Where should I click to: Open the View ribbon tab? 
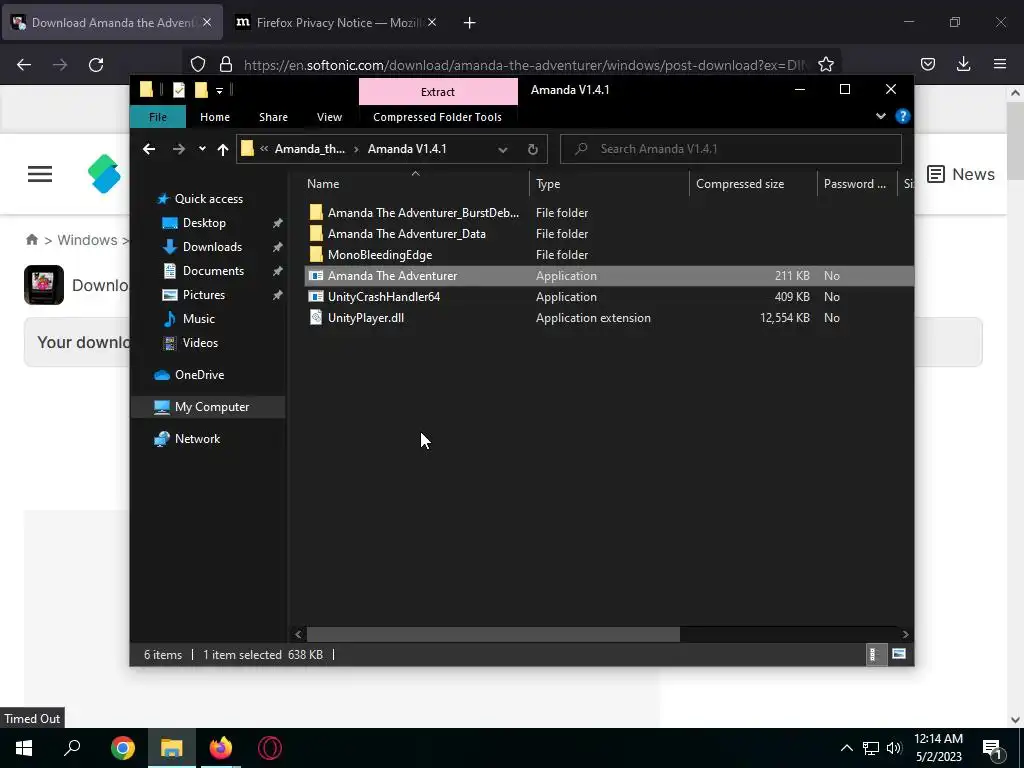[329, 117]
